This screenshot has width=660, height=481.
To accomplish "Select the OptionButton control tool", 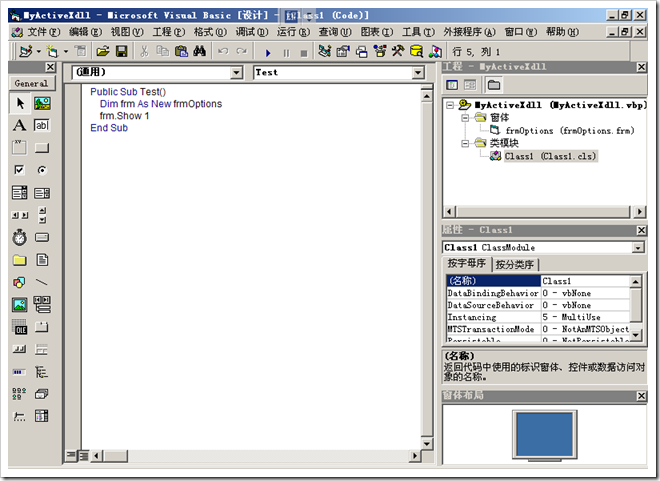I will tap(42, 170).
